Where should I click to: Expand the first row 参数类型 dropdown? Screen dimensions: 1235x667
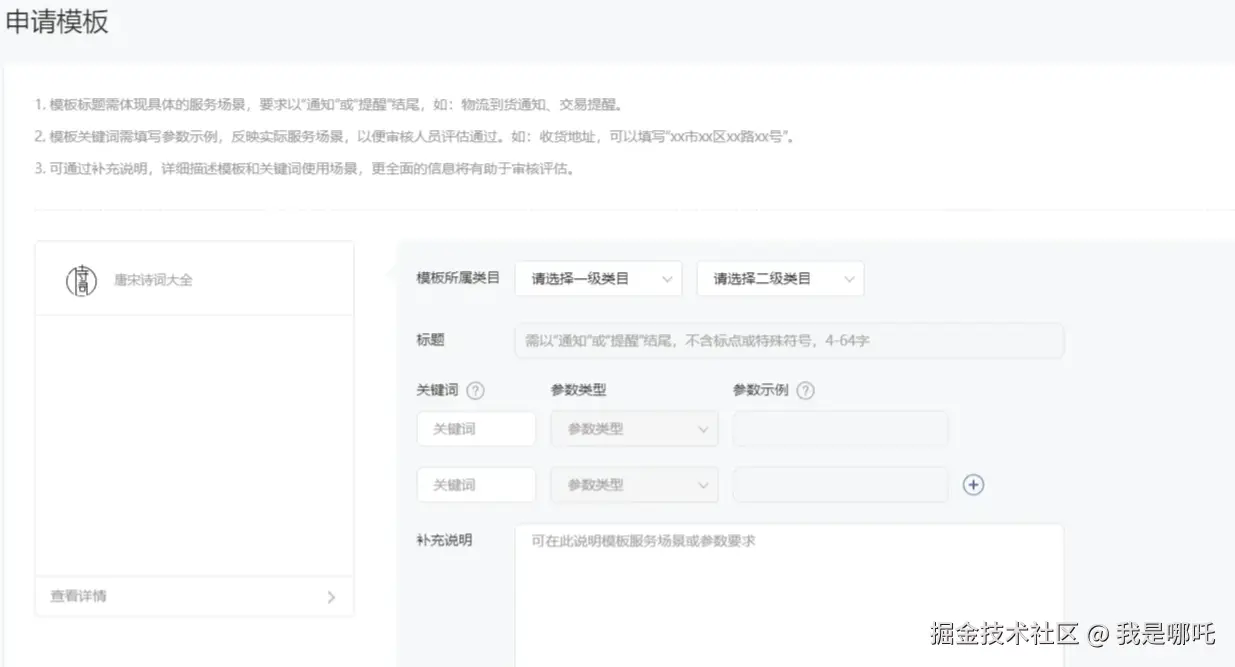(x=634, y=429)
